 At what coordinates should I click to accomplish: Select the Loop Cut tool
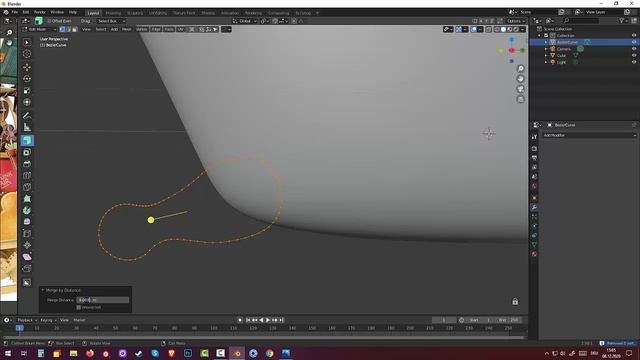click(27, 176)
